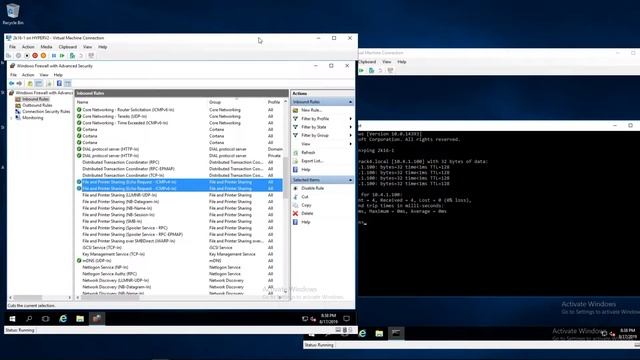640x360 pixels.
Task: Select File and Printer Sharing (SMB-In) rule
Action: pyautogui.click(x=112, y=221)
